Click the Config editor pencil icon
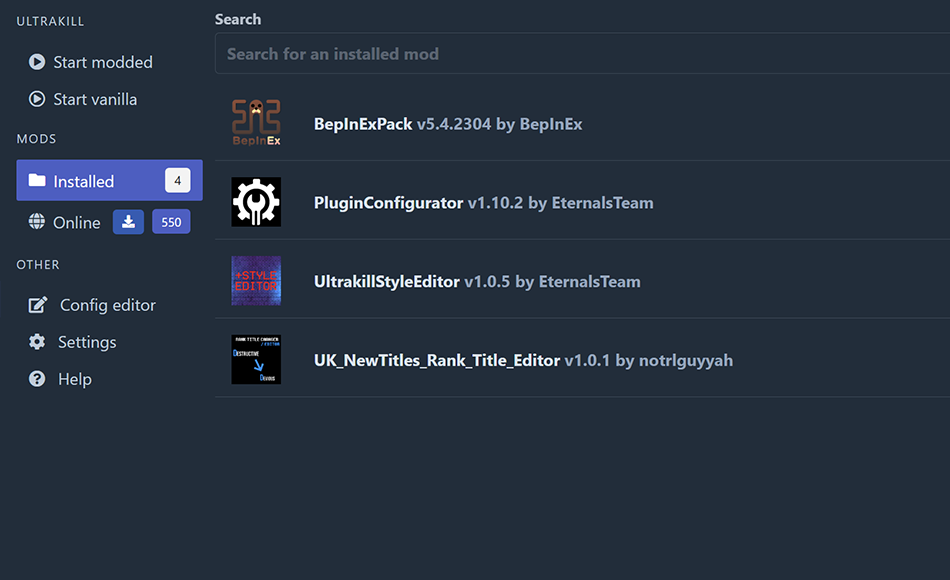Viewport: 950px width, 580px height. click(38, 305)
